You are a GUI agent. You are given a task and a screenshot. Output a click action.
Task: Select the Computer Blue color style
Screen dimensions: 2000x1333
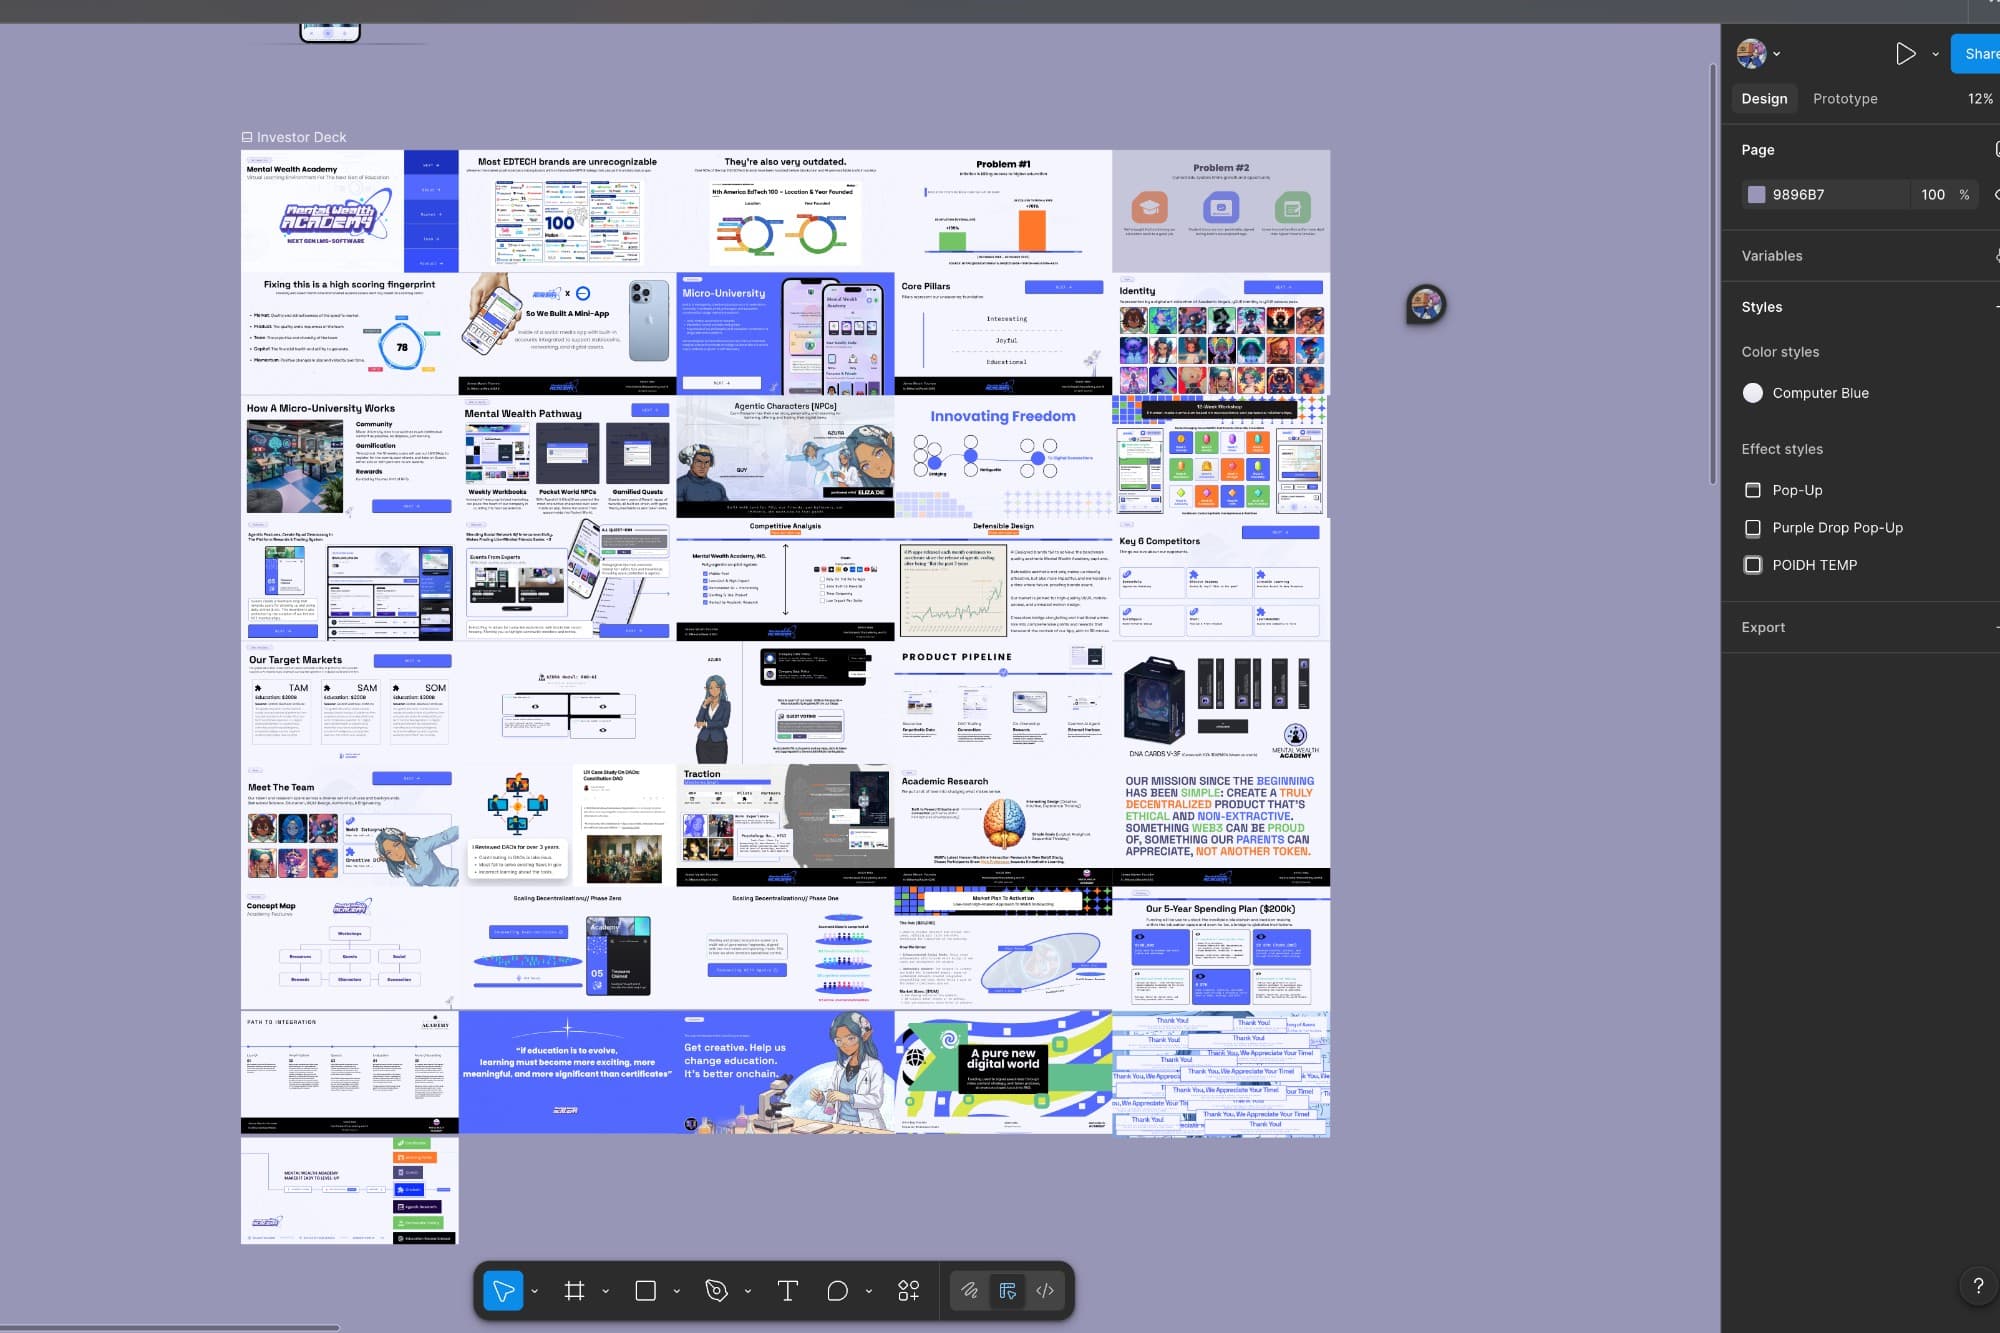click(1820, 392)
